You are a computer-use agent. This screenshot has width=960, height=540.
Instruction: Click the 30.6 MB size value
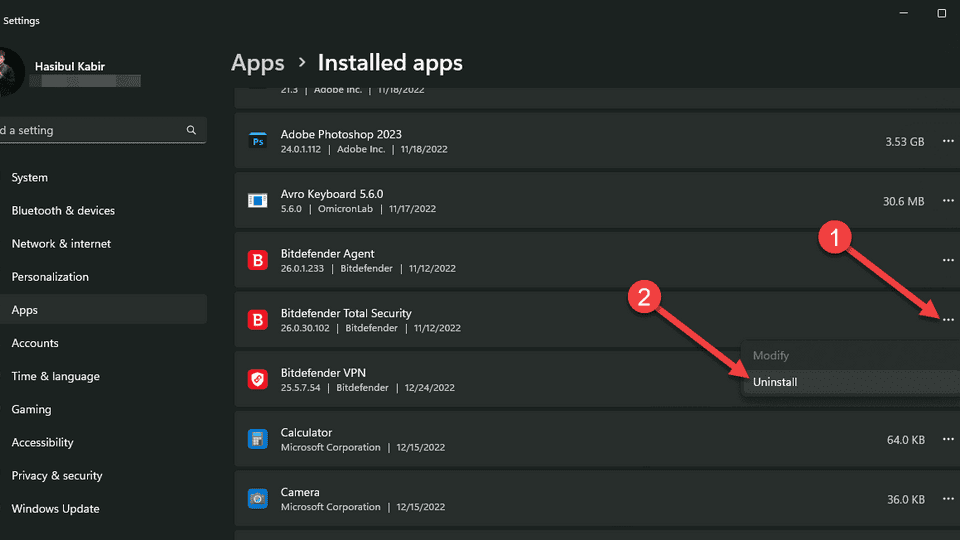(903, 201)
